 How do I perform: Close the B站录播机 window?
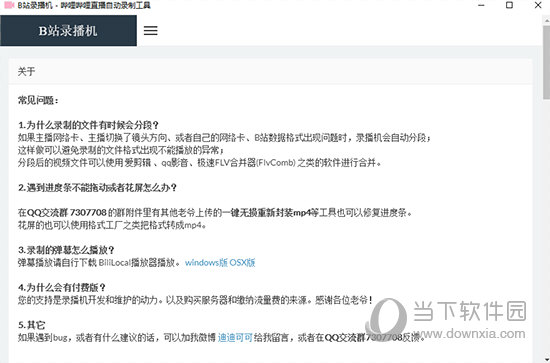coord(538,5)
